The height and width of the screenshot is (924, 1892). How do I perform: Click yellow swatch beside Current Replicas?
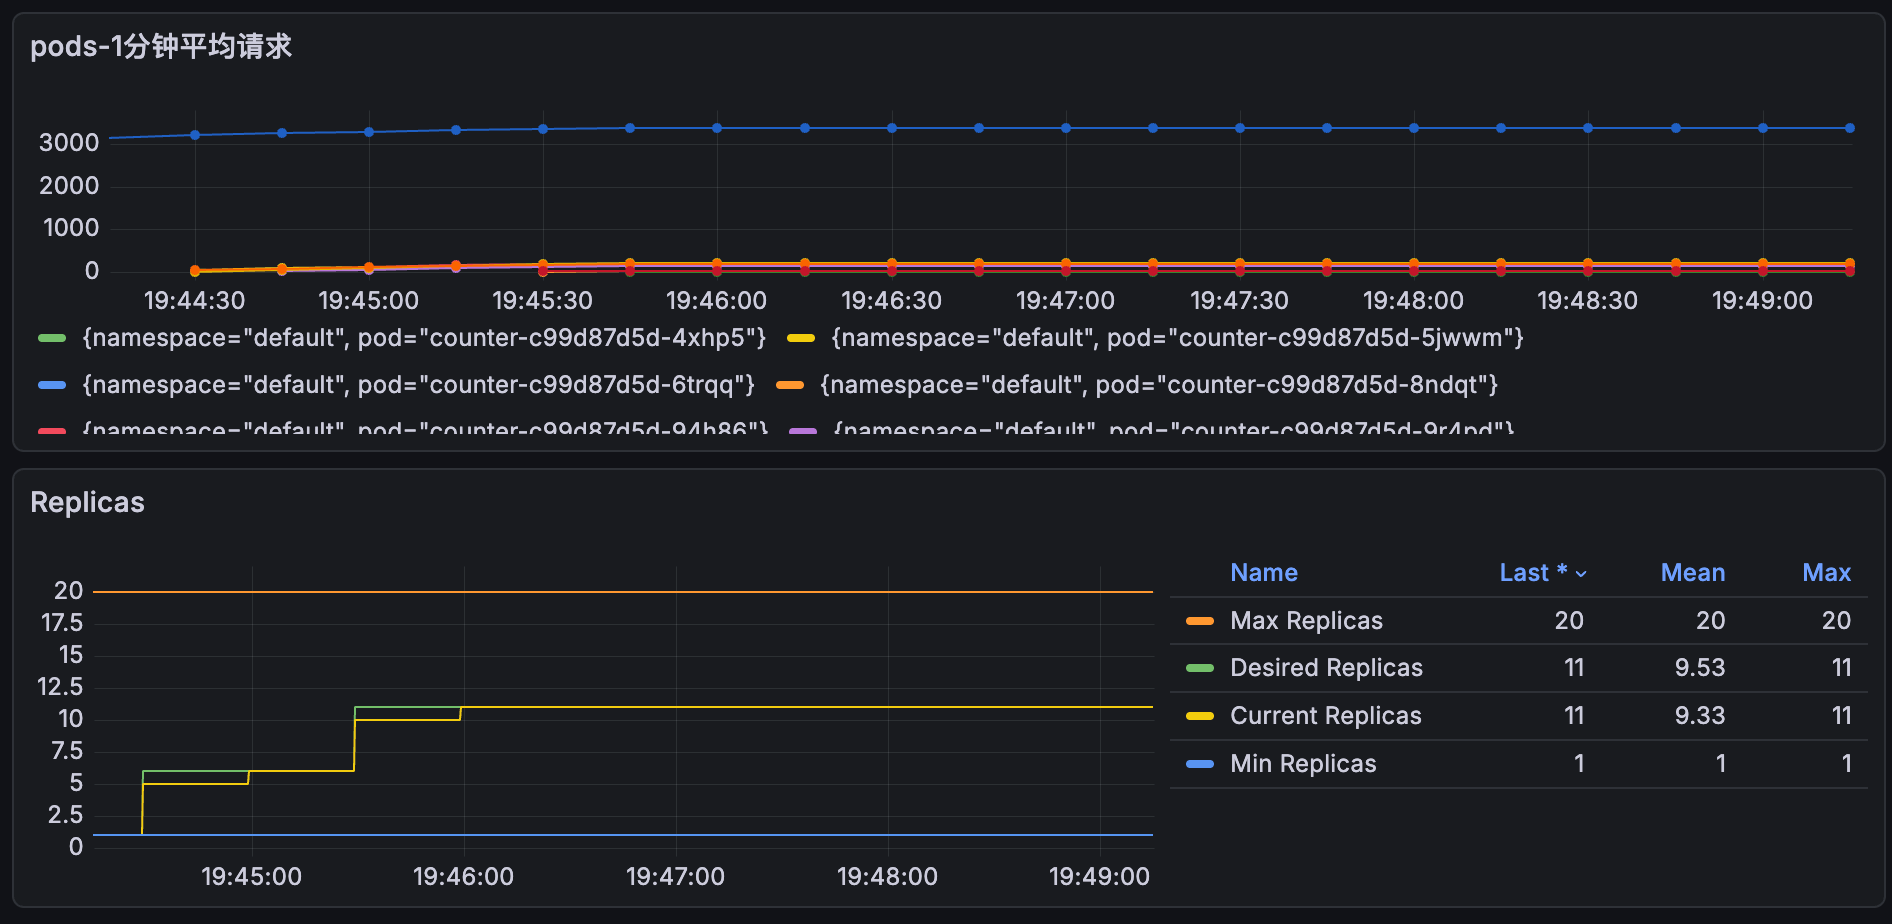click(1200, 716)
